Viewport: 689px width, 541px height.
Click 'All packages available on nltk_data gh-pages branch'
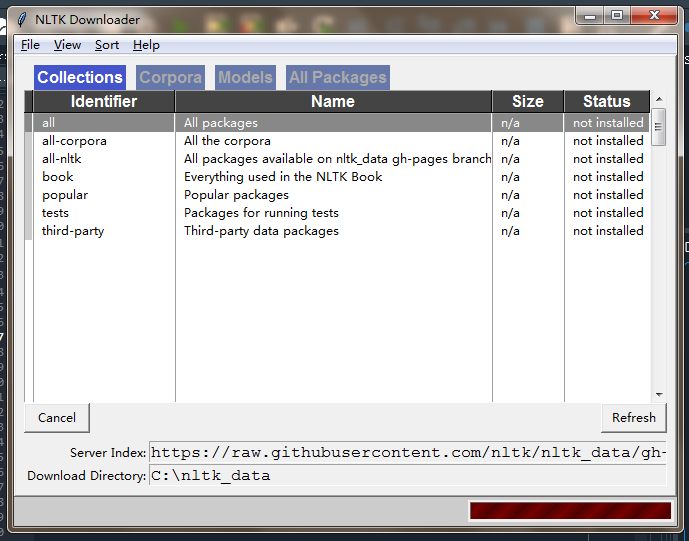tap(337, 159)
